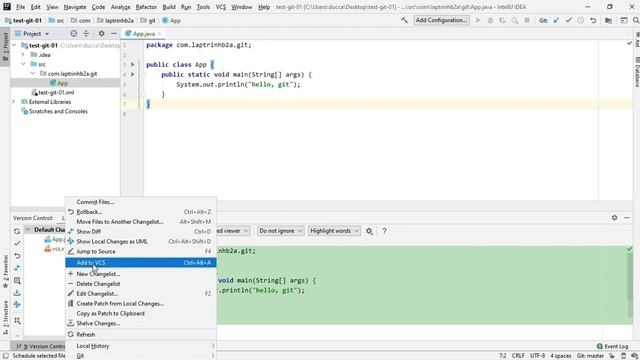The width and height of the screenshot is (640, 360).
Task: Hide the Project panel with minus icon
Action: click(x=114, y=33)
